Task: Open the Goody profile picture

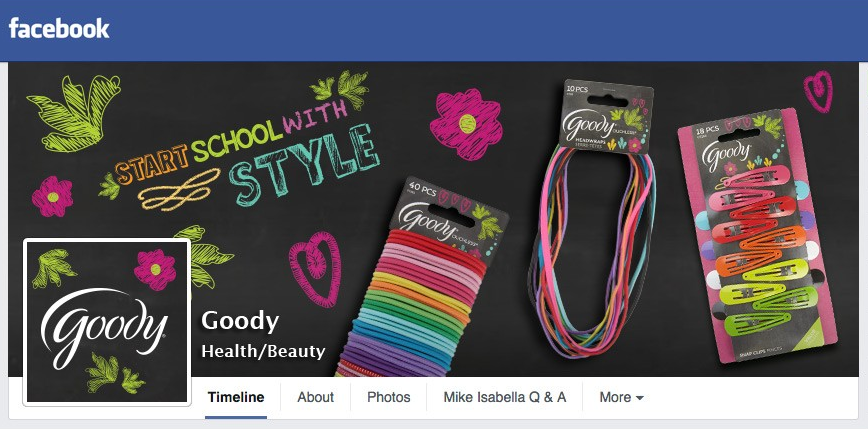Action: (107, 322)
